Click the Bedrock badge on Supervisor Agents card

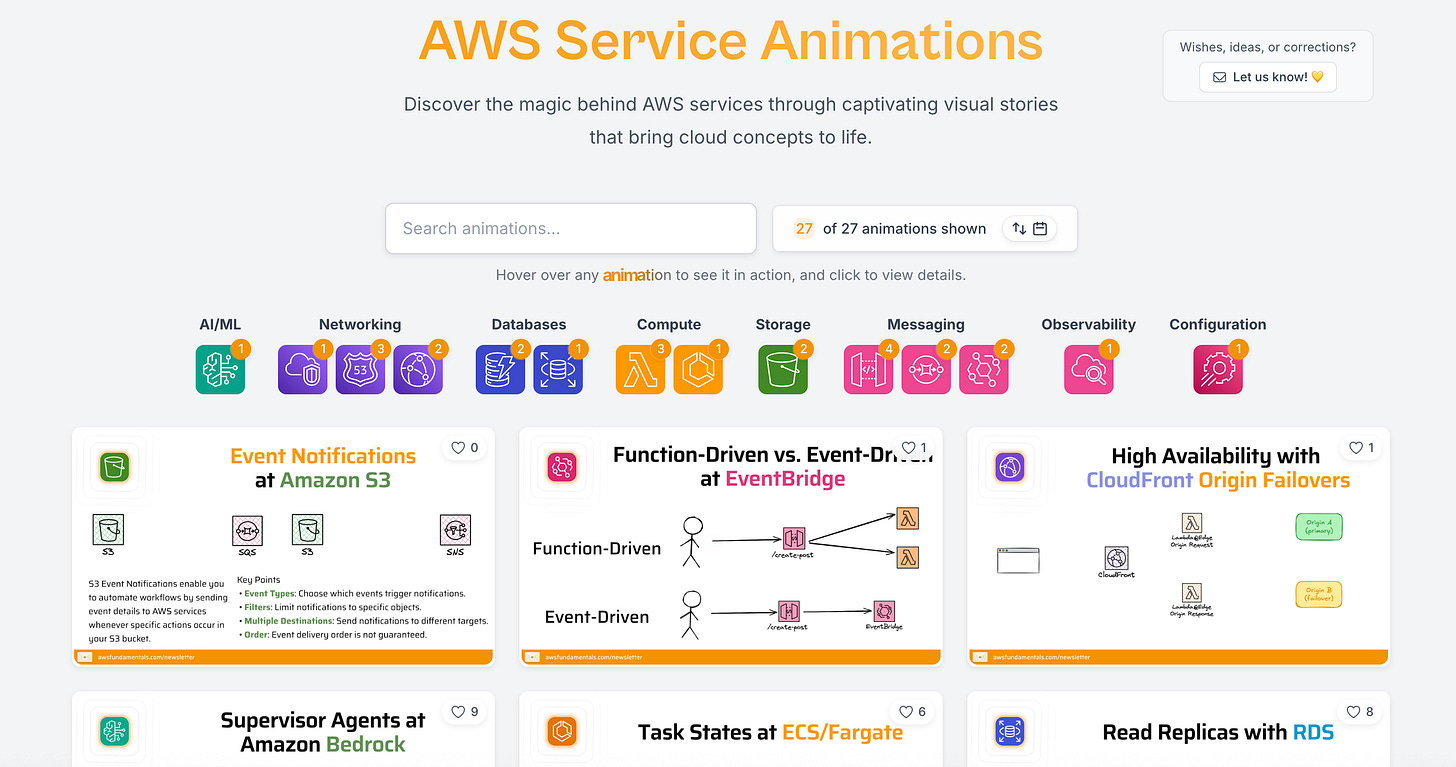115,730
